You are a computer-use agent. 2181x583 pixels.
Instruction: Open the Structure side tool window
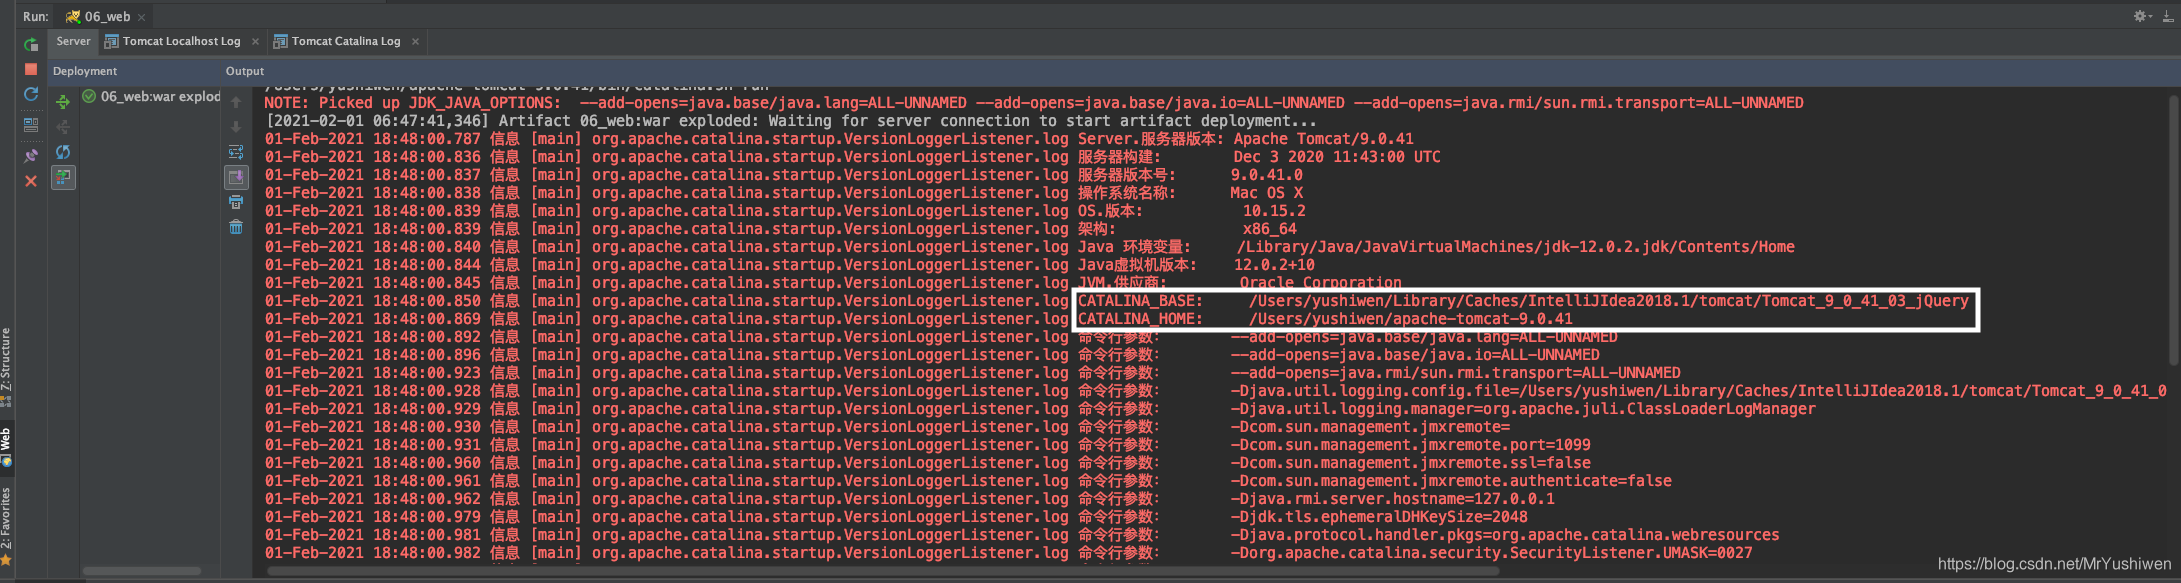coord(7,367)
